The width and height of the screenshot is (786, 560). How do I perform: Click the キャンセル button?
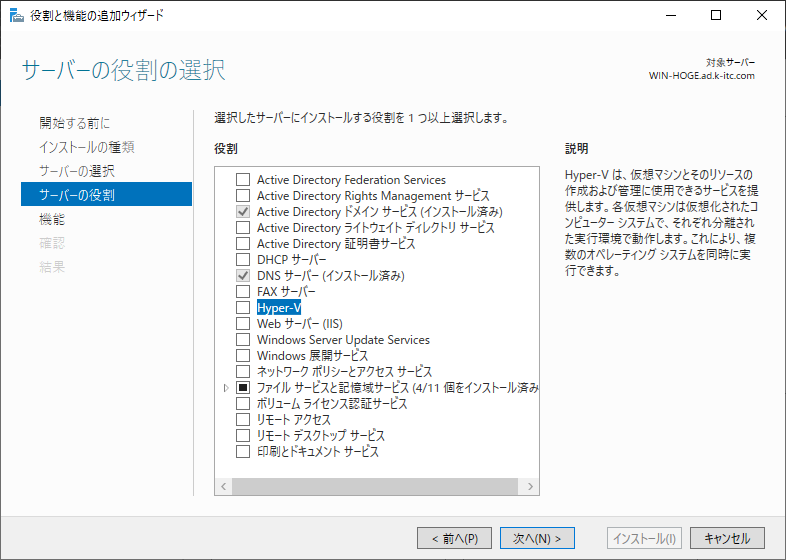727,538
